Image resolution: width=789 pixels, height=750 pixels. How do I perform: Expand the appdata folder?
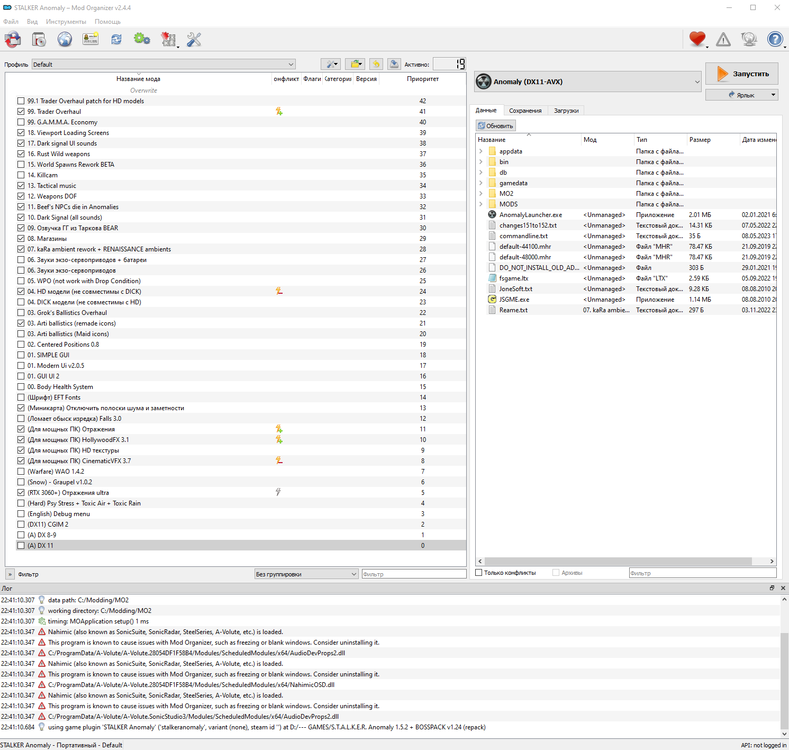point(481,151)
